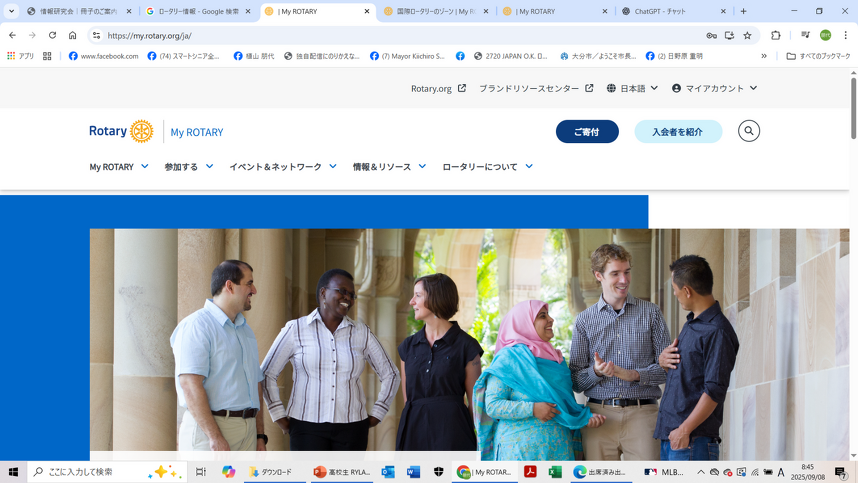Launch Word from the taskbar

[x=413, y=472]
